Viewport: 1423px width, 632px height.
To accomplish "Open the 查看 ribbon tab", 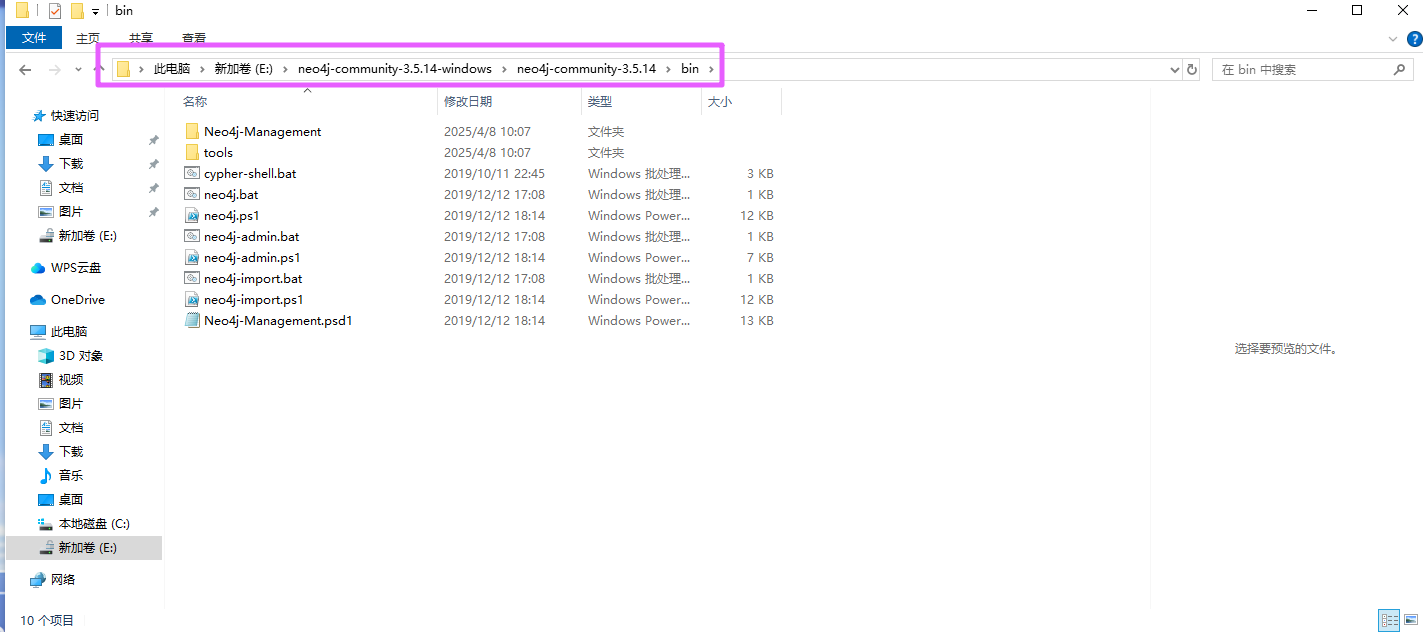I will point(194,38).
